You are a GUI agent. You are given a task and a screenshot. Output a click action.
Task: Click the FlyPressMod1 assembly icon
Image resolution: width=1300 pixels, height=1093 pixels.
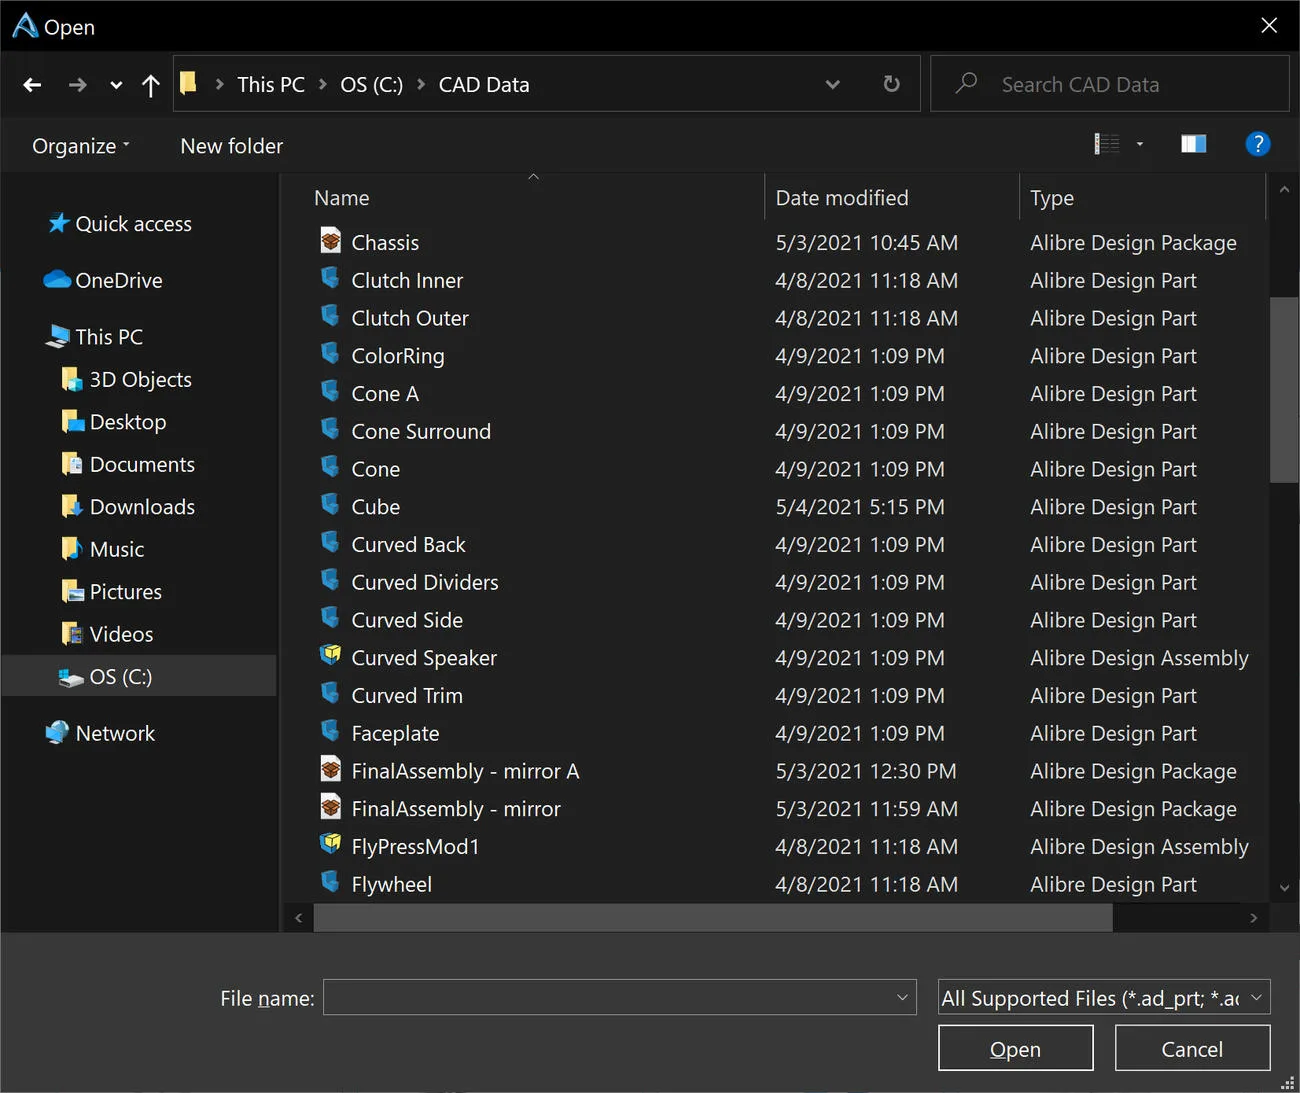(x=331, y=844)
